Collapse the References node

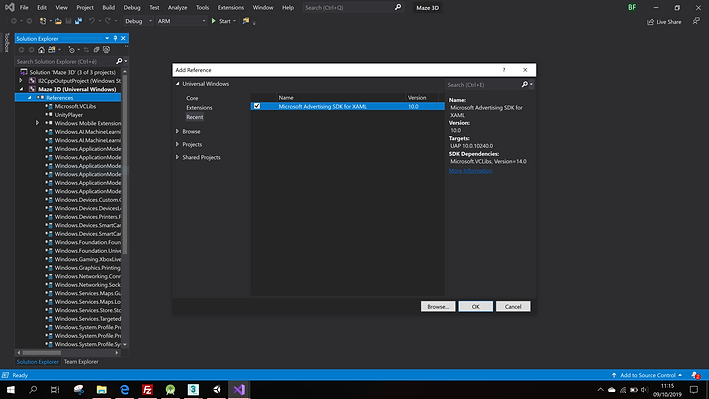(29, 98)
